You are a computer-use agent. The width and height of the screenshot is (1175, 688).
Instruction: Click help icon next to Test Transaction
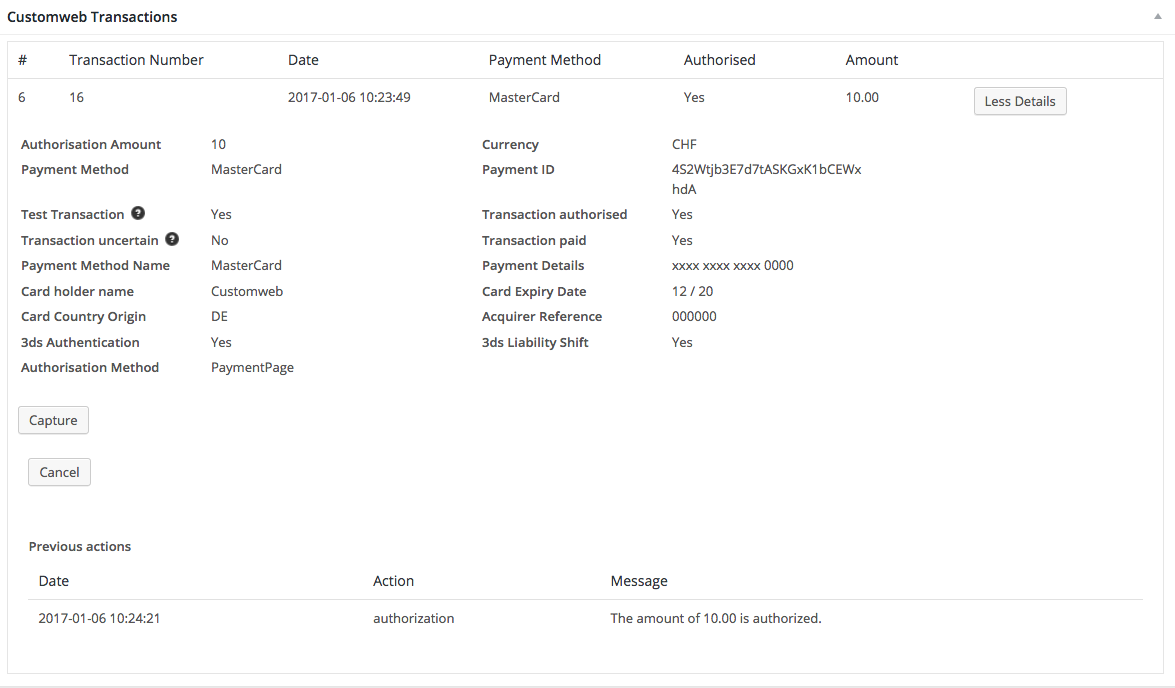pyautogui.click(x=138, y=214)
